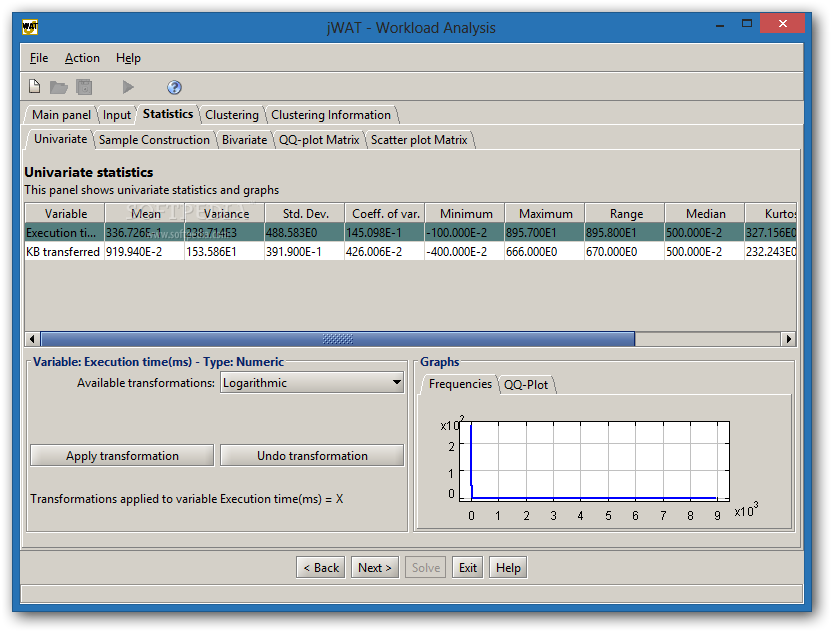Screen dimensions: 832x632
Task: Switch to the QQ-Plot graph tab
Action: tap(526, 385)
